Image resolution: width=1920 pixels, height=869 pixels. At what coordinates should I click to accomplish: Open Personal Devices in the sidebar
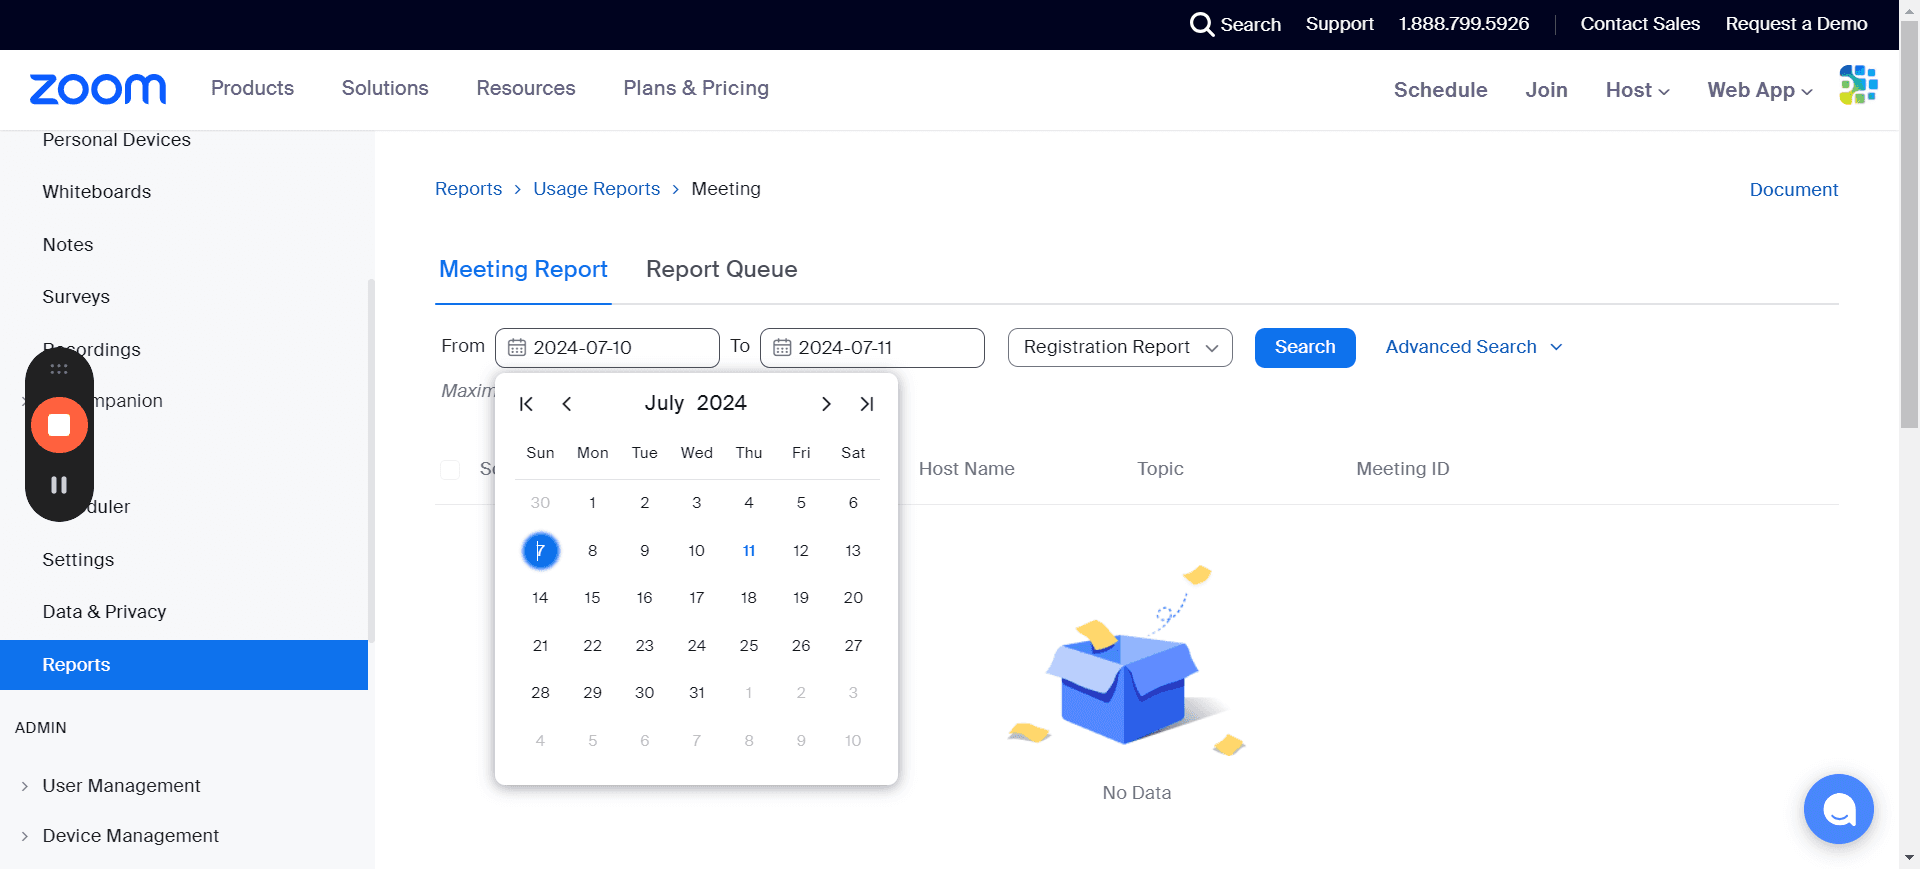click(116, 140)
